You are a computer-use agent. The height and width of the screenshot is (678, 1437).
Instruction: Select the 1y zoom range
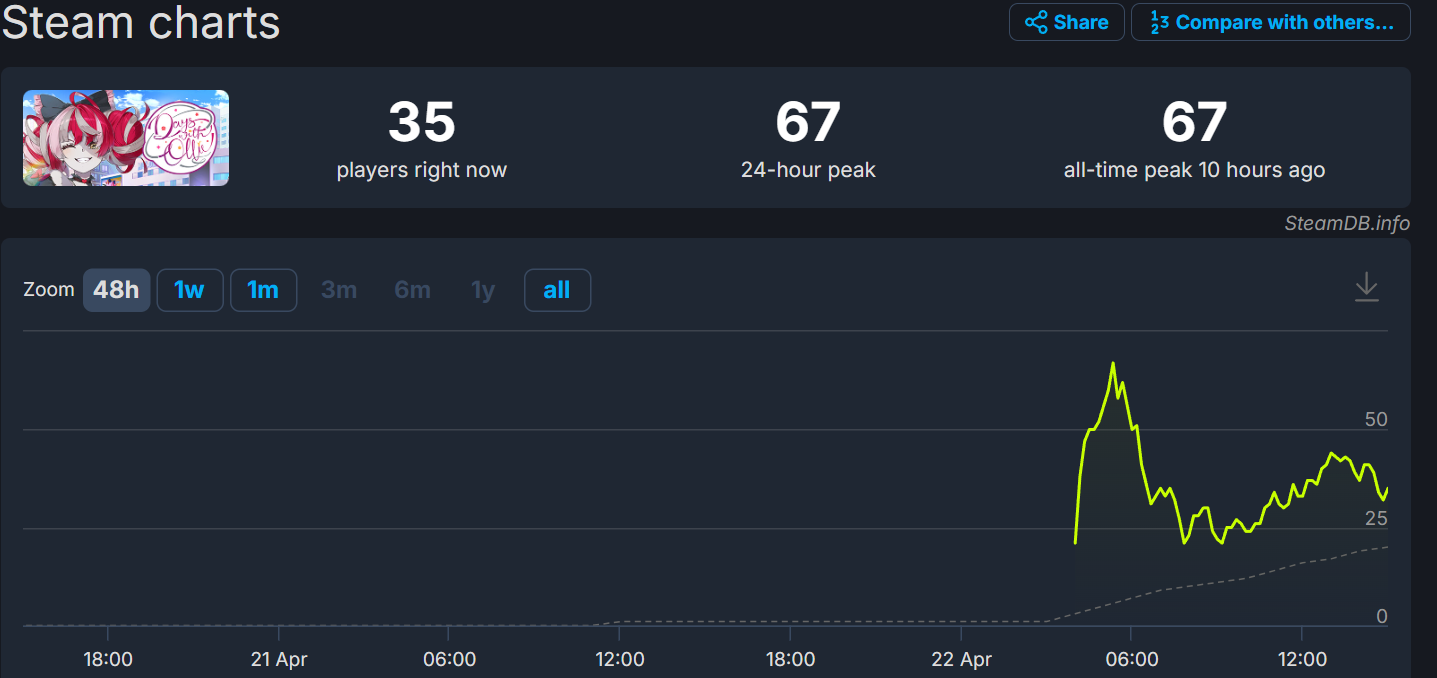click(483, 290)
